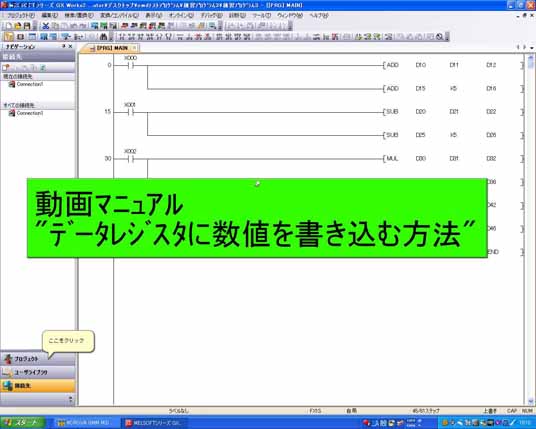Image resolution: width=536 pixels, height=429 pixels.
Task: Click the ladder editor vertical scrollbar
Action: [531, 229]
